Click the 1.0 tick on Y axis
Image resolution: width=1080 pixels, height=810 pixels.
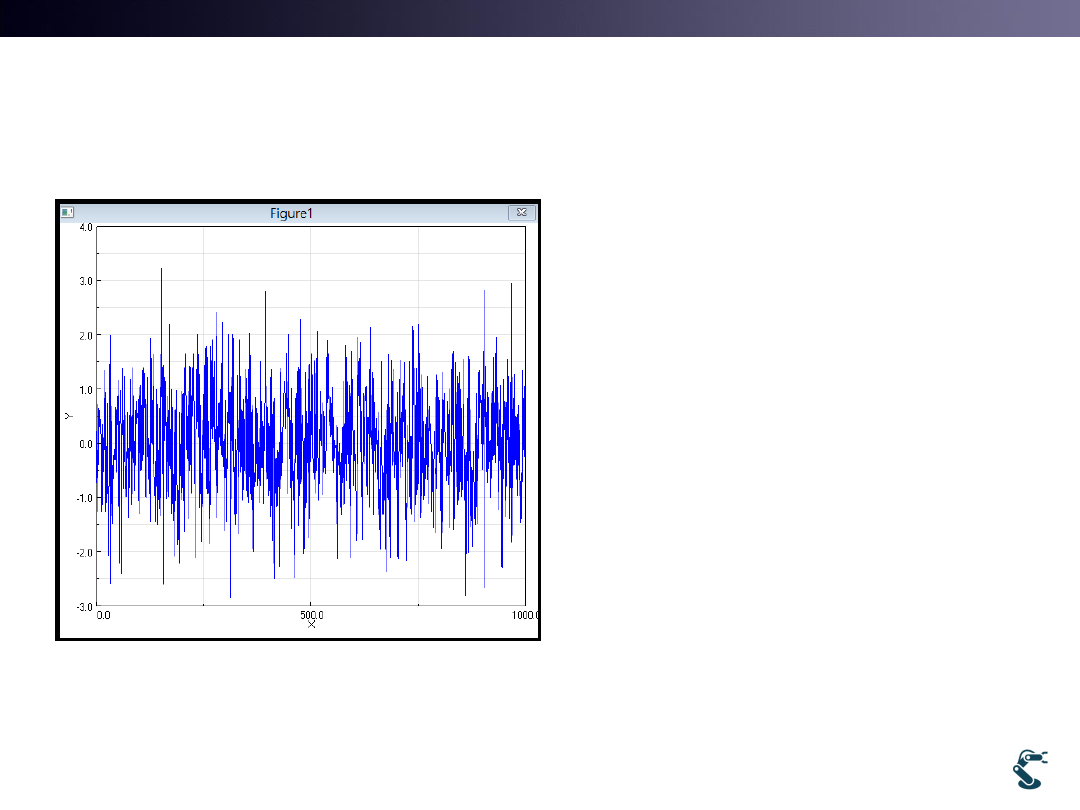pyautogui.click(x=85, y=389)
